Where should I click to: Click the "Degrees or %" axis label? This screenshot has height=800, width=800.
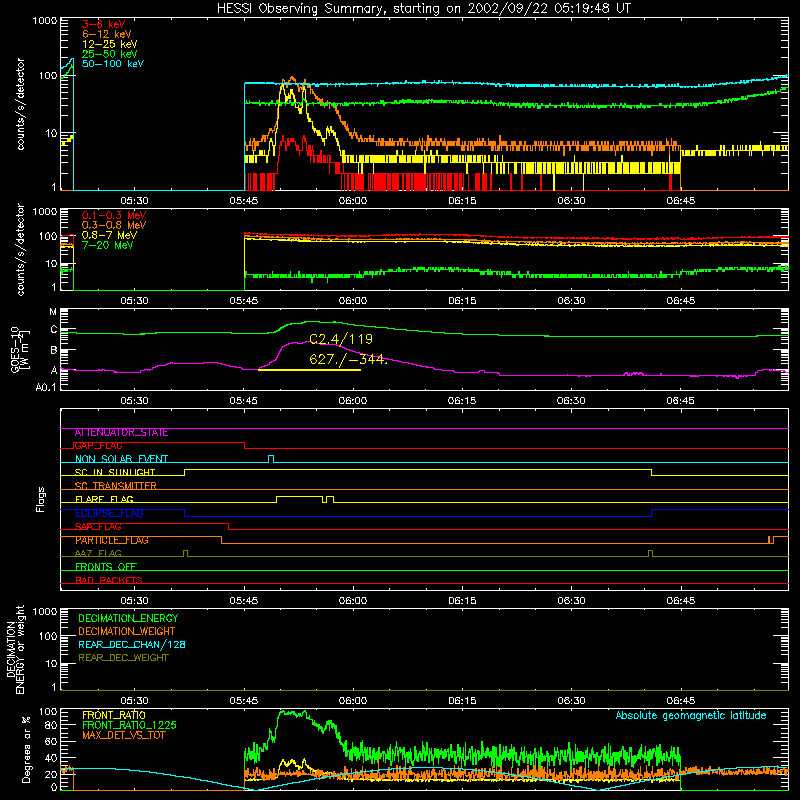coord(26,749)
